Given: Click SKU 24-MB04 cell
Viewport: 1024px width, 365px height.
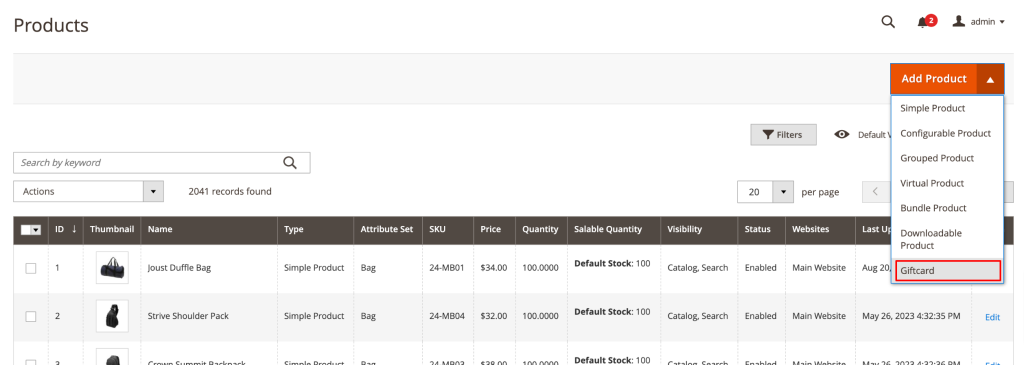Looking at the screenshot, I should (447, 316).
